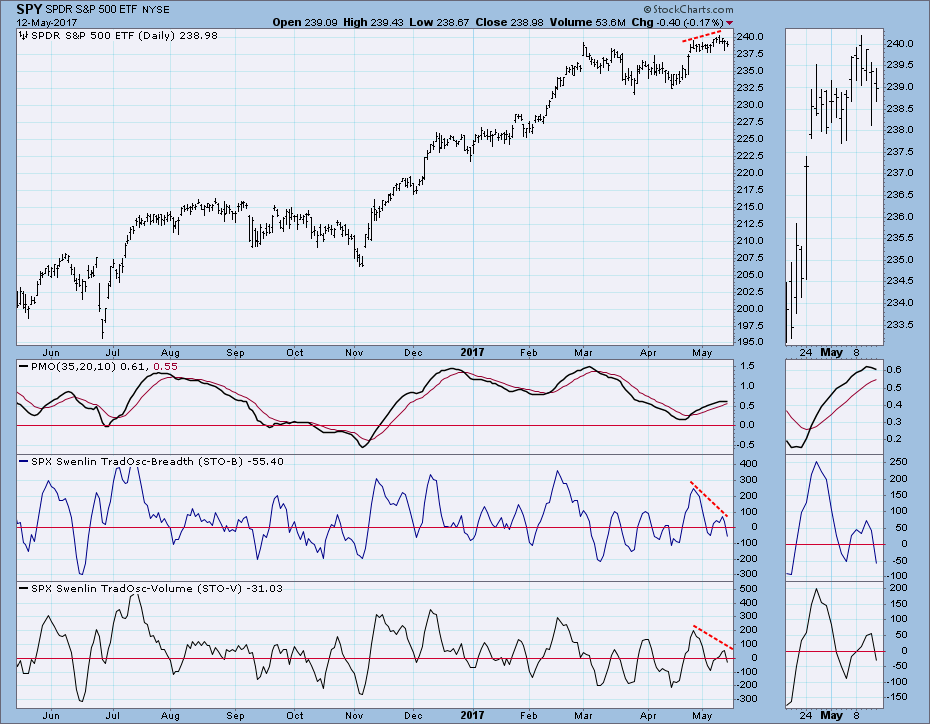The image size is (930, 724).
Task: Click the '212.5' price axis label
Action: (x=751, y=224)
